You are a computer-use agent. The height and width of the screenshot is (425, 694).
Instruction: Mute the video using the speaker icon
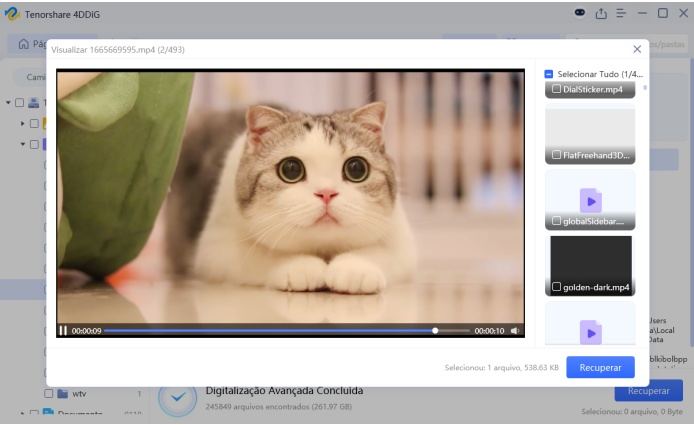coord(515,330)
